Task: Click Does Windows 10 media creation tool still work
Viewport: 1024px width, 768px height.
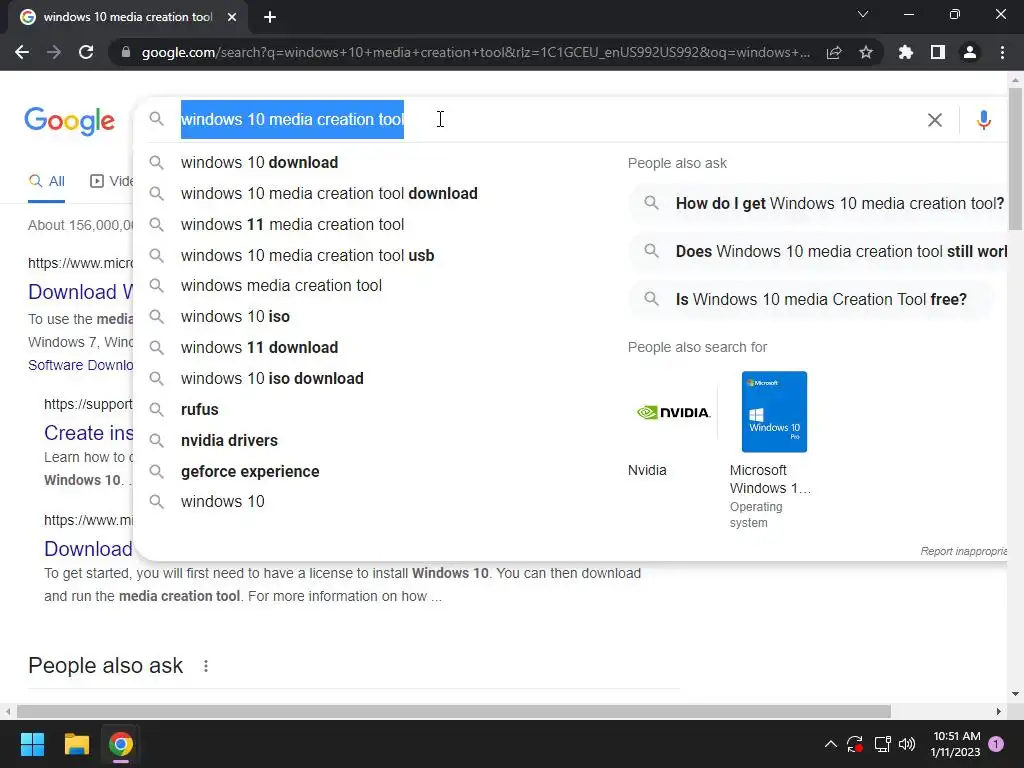Action: click(x=820, y=251)
